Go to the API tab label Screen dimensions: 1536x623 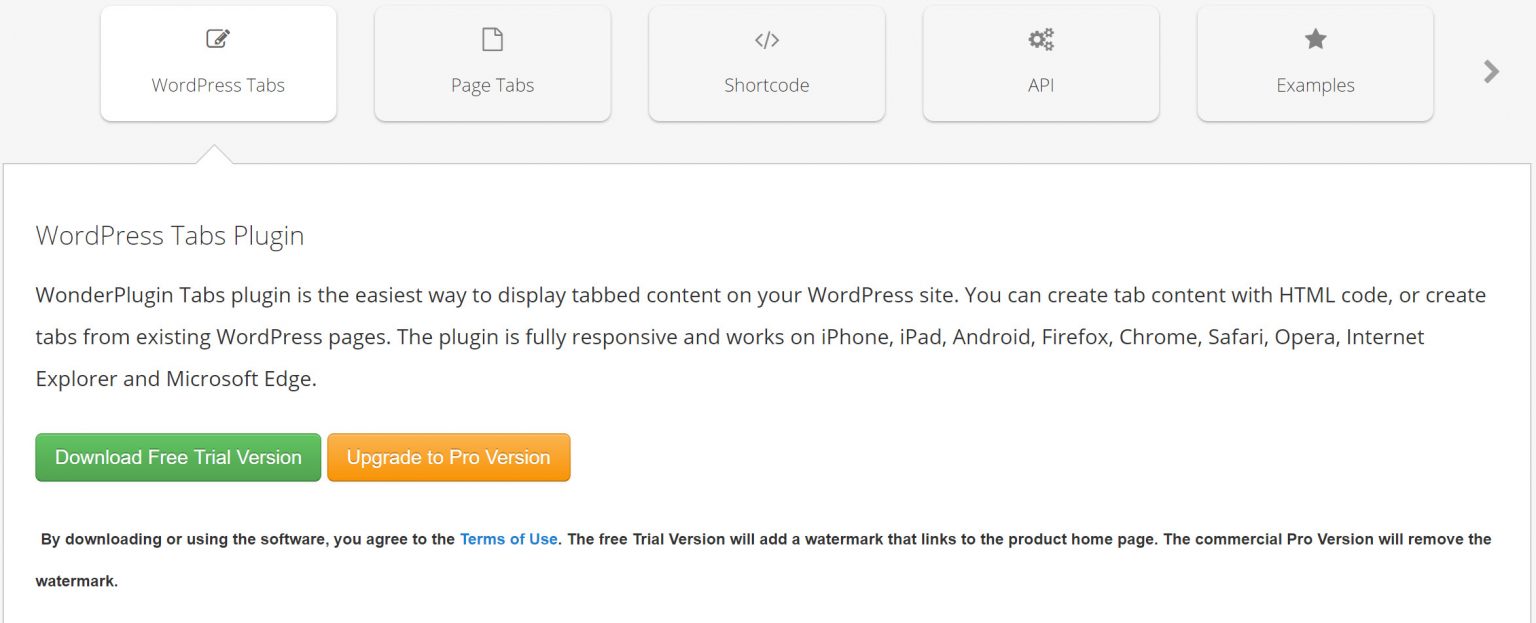(1041, 85)
